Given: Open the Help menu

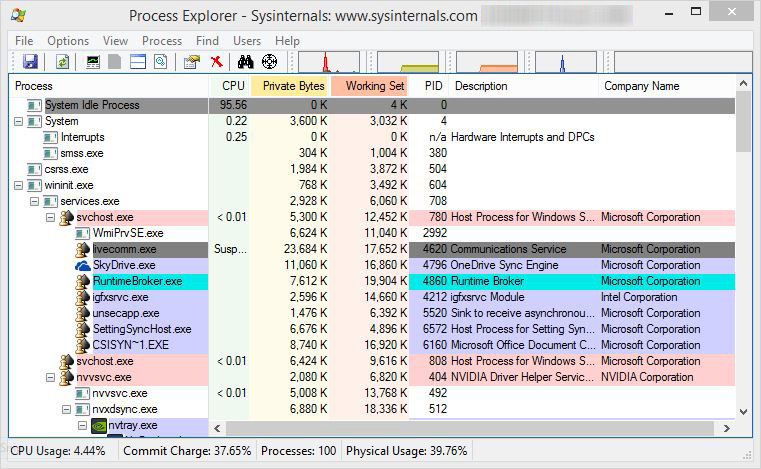Looking at the screenshot, I should (x=287, y=41).
